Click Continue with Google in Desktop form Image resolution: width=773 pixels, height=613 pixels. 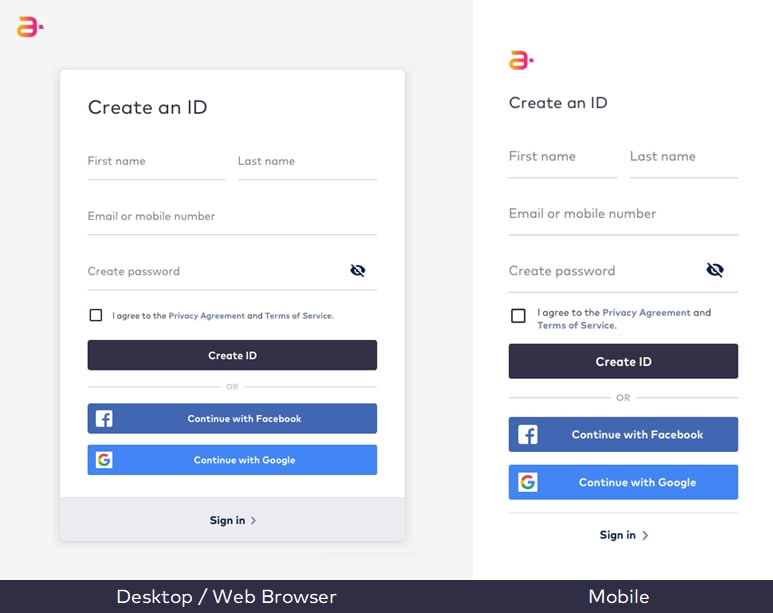pos(232,460)
